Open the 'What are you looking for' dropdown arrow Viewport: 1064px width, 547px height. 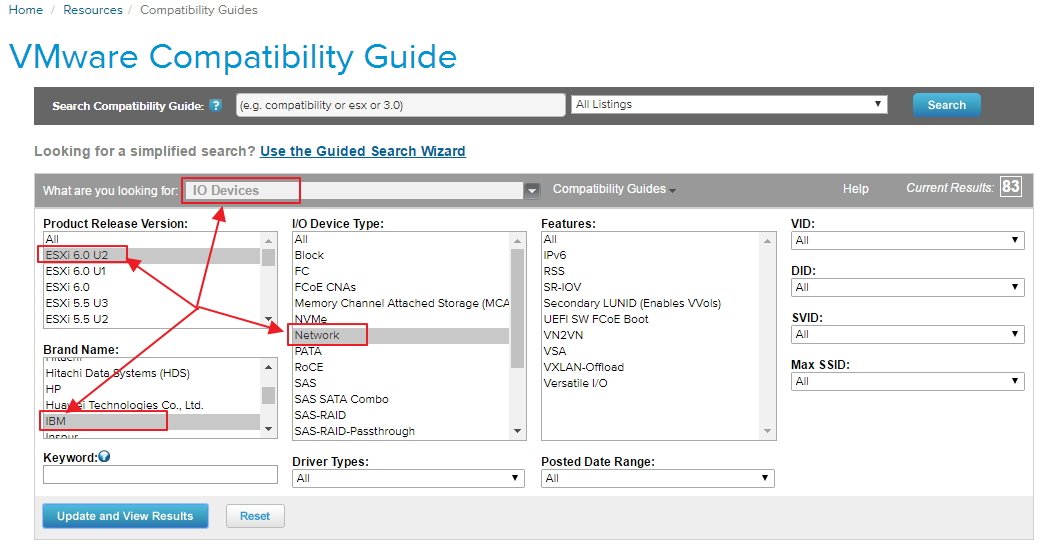tap(533, 190)
